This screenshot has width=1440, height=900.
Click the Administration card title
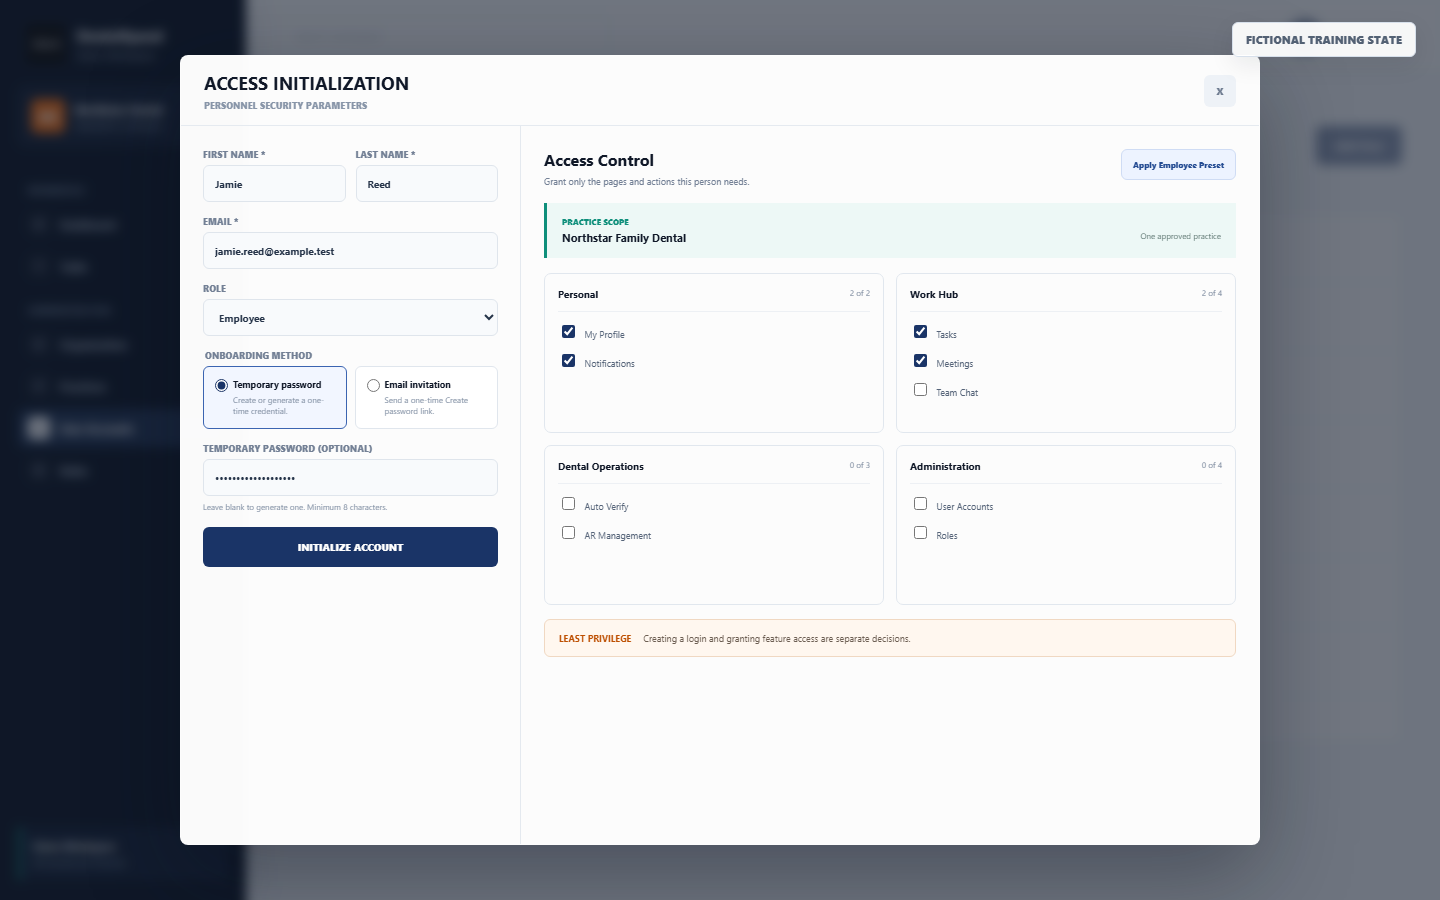945,467
